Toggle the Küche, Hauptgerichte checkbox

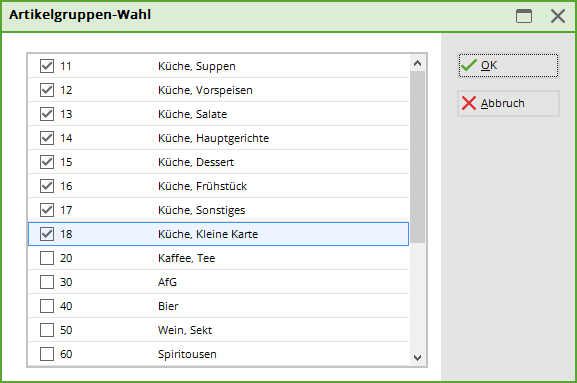click(47, 138)
